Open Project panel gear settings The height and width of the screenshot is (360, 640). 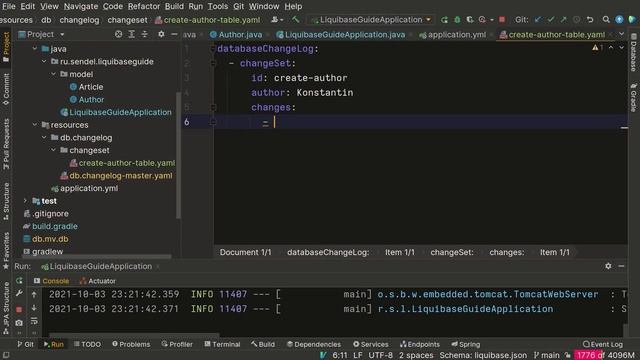pyautogui.click(x=161, y=34)
